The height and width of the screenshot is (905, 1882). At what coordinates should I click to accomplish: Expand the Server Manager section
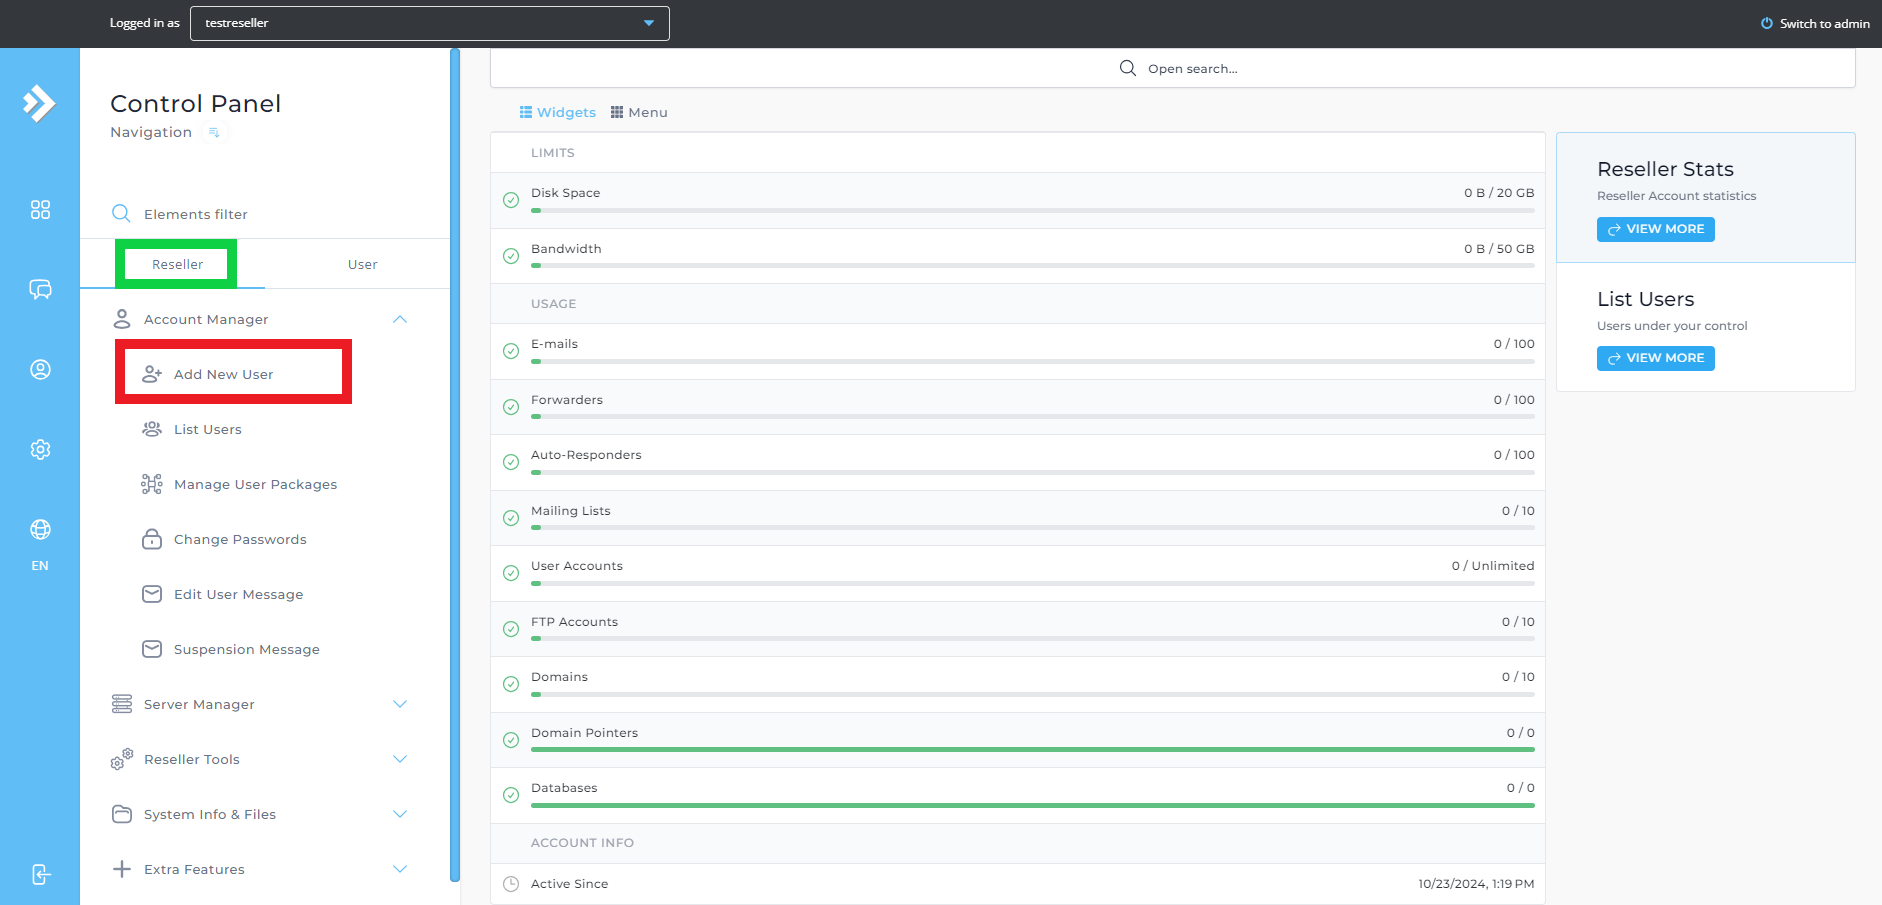pos(400,705)
